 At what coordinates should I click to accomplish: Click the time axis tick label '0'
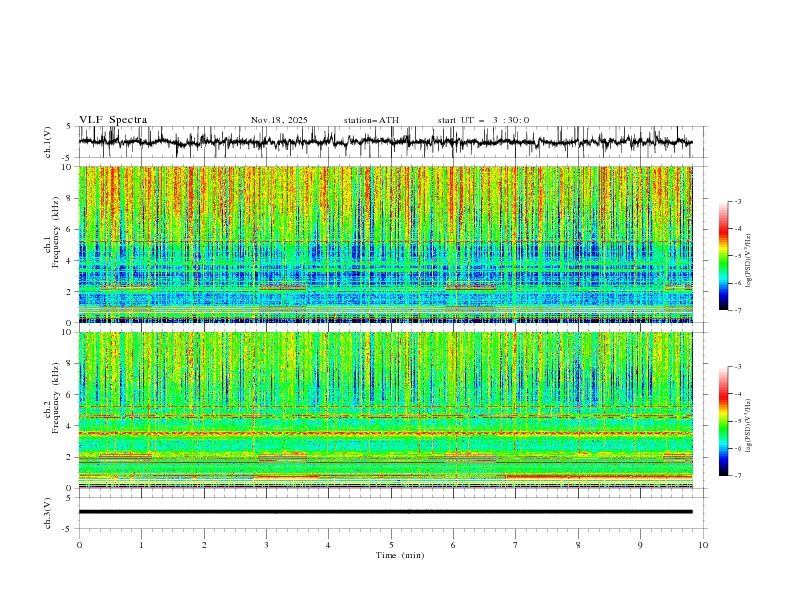(79, 545)
